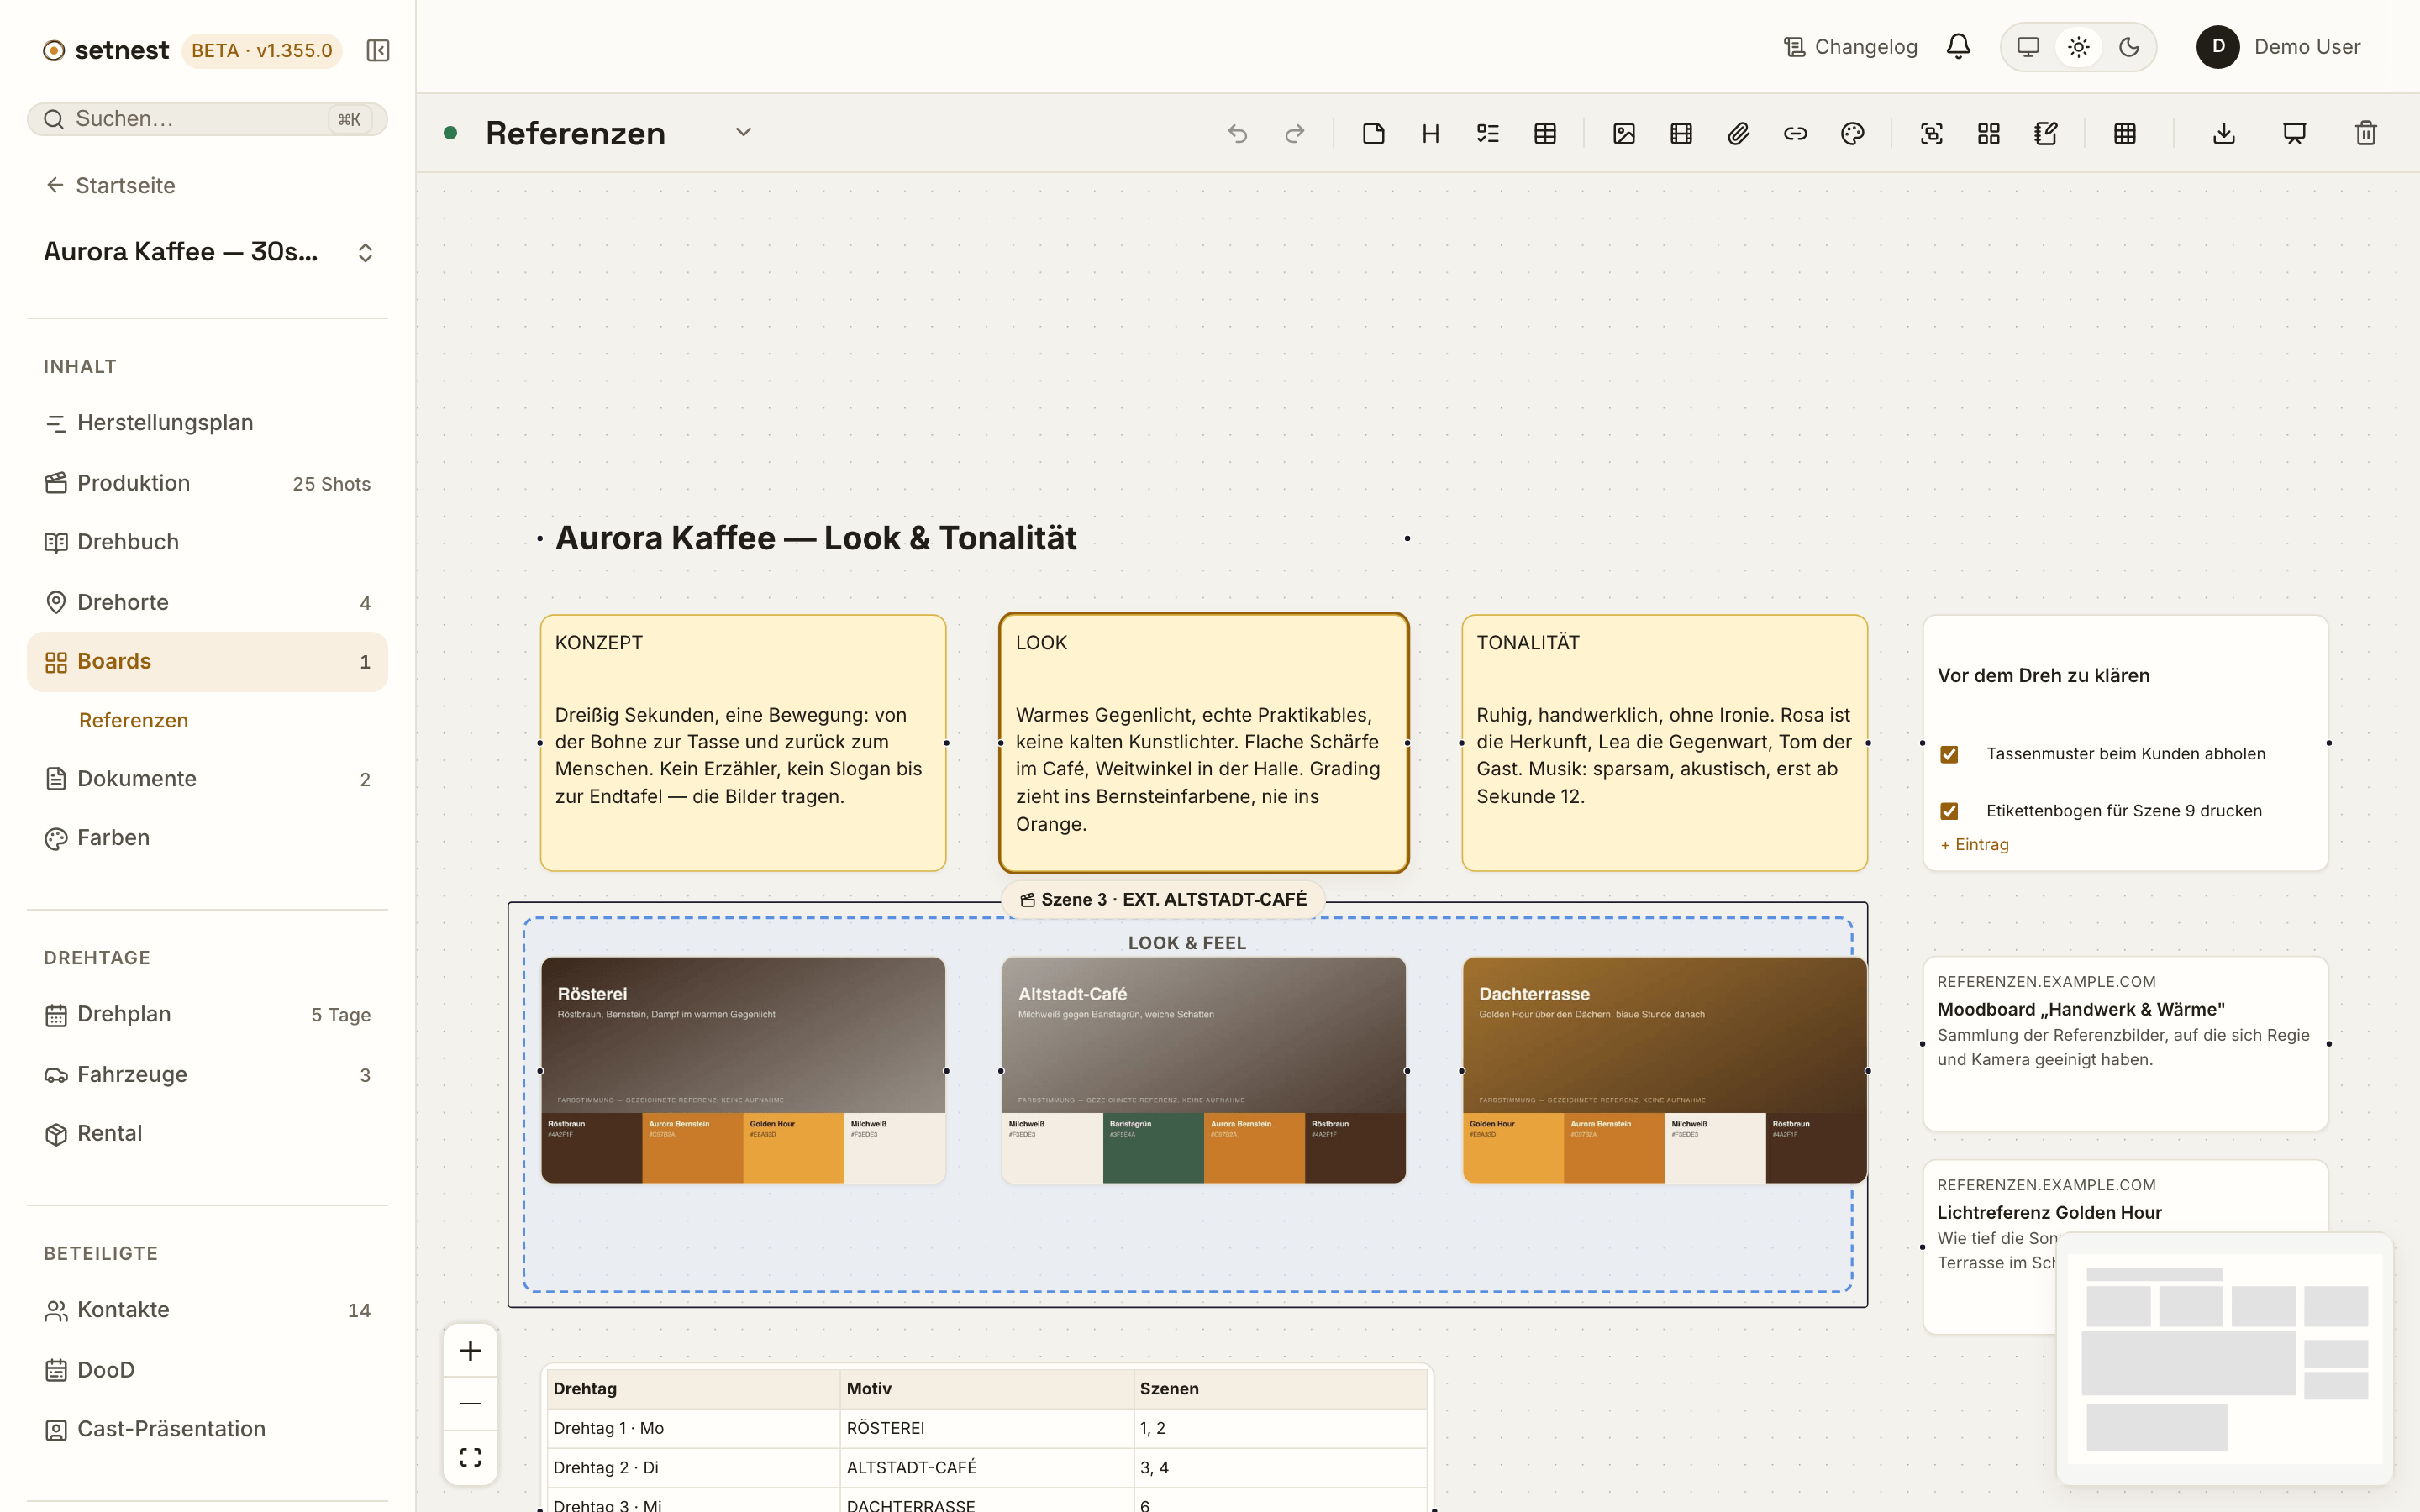Insert an image onto the board
Image resolution: width=2420 pixels, height=1512 pixels.
(x=1624, y=133)
